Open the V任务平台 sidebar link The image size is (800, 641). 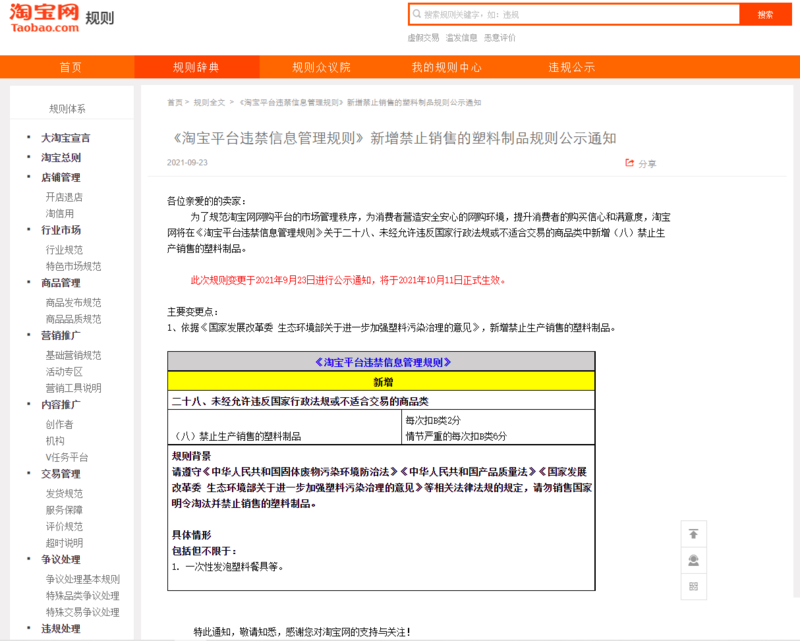67,457
